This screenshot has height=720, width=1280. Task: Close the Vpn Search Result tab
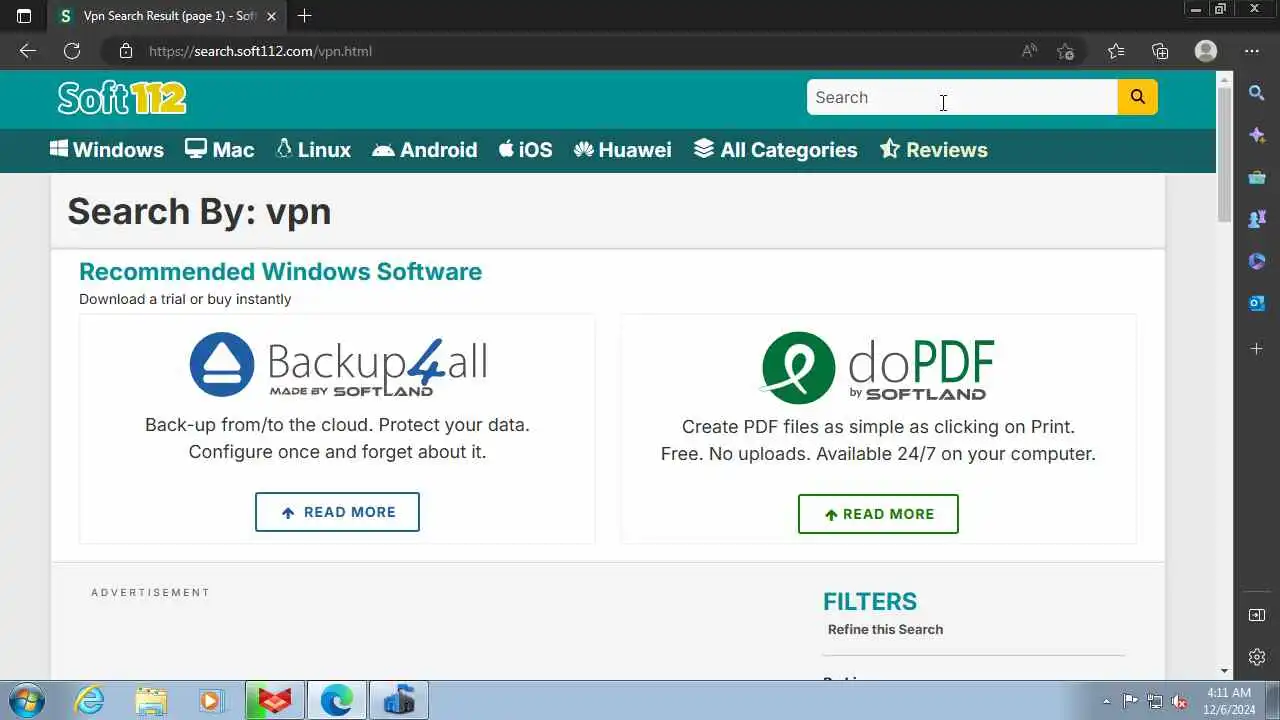click(271, 16)
